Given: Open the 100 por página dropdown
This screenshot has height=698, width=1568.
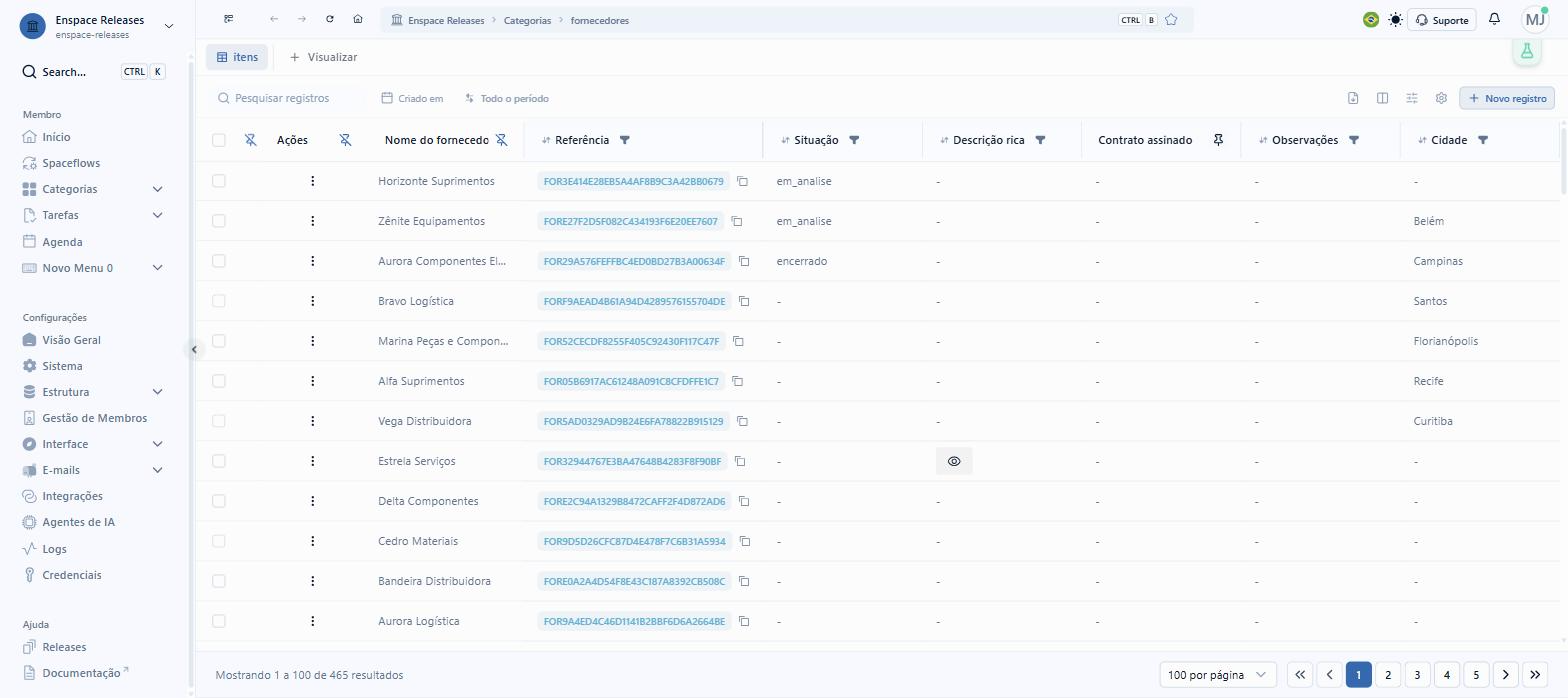Looking at the screenshot, I should pyautogui.click(x=1218, y=675).
